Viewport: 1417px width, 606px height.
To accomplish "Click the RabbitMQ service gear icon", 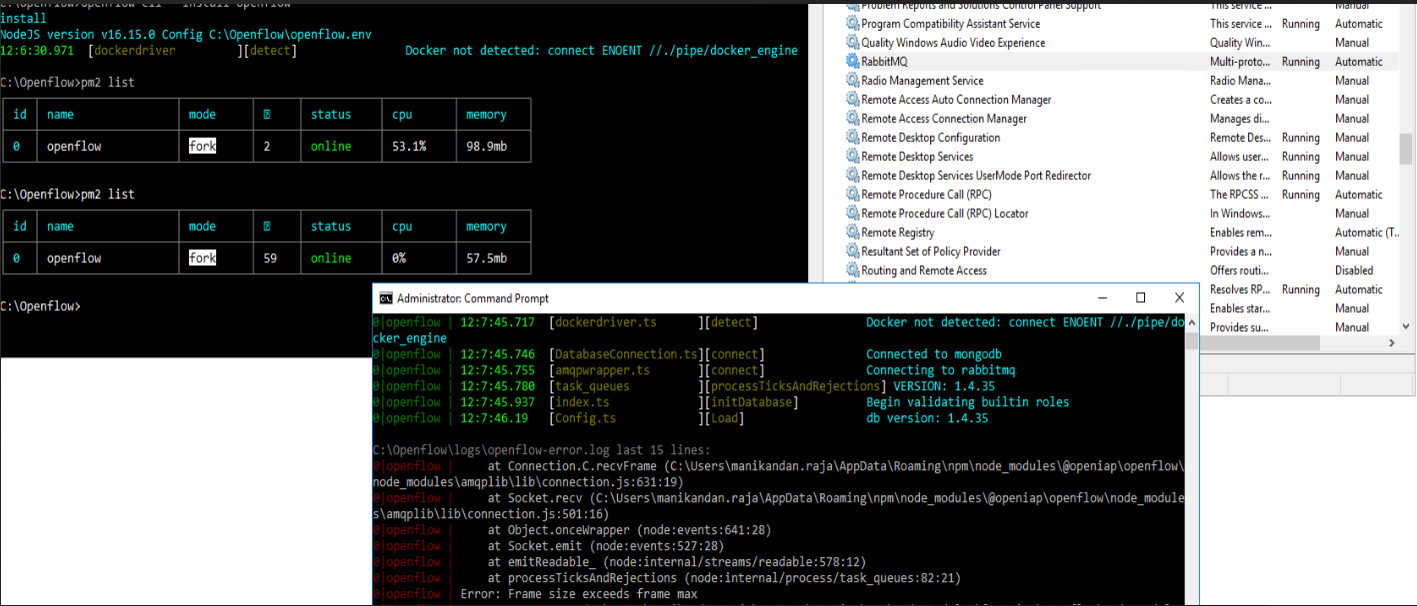I will 852,62.
